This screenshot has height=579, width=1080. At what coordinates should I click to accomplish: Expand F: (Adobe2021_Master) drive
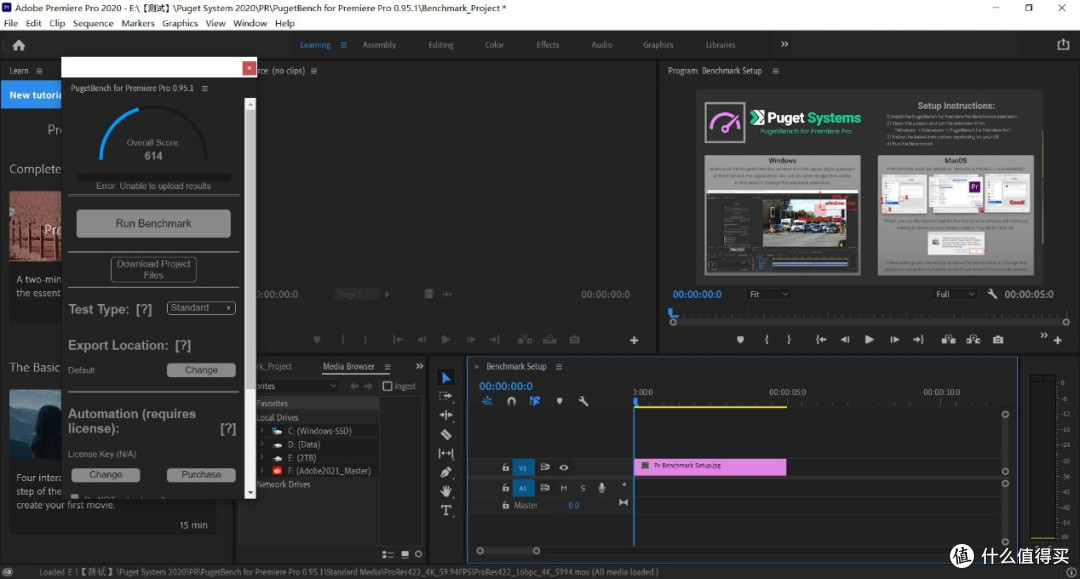(262, 471)
